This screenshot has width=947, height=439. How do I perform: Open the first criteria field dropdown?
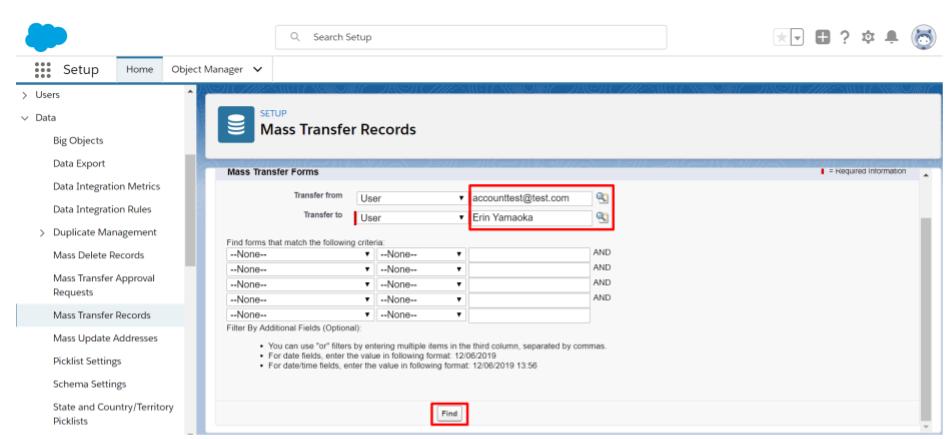300,254
